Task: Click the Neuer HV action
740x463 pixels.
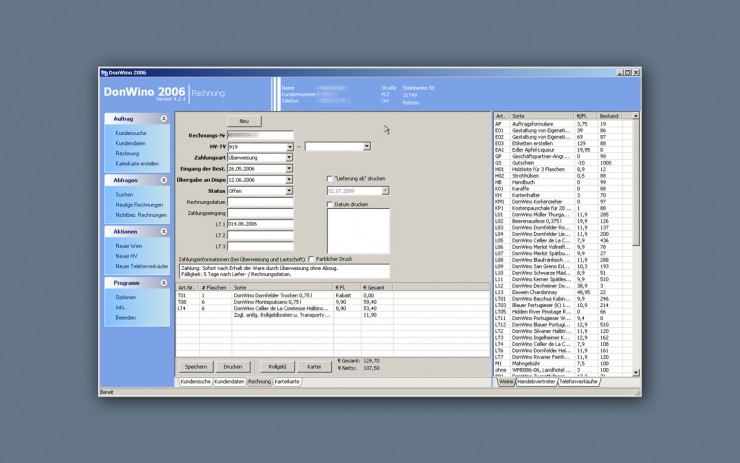Action: 126,256
